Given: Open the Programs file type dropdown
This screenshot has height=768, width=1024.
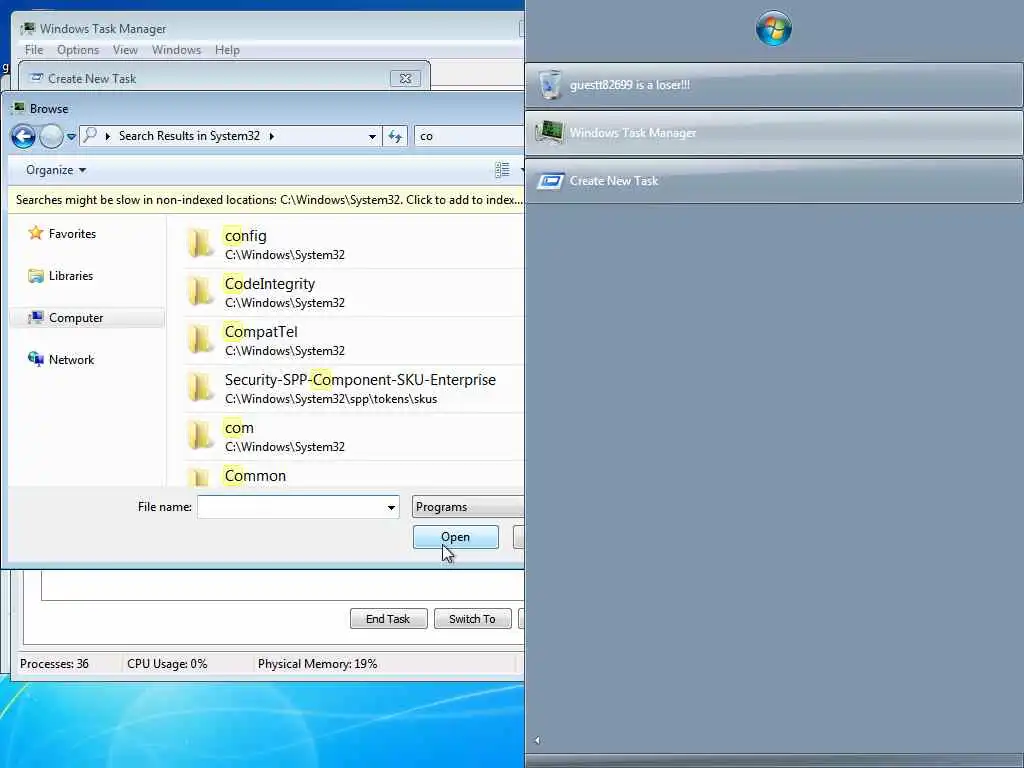Looking at the screenshot, I should (468, 507).
